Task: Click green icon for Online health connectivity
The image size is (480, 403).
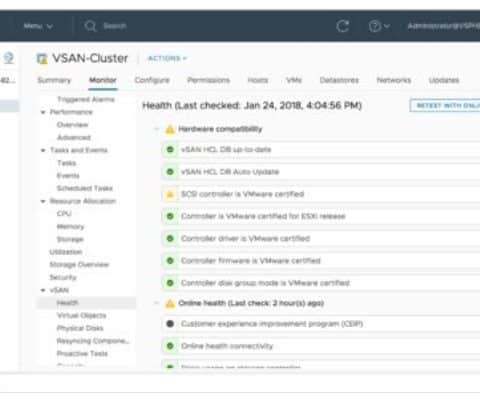Action: tap(170, 346)
